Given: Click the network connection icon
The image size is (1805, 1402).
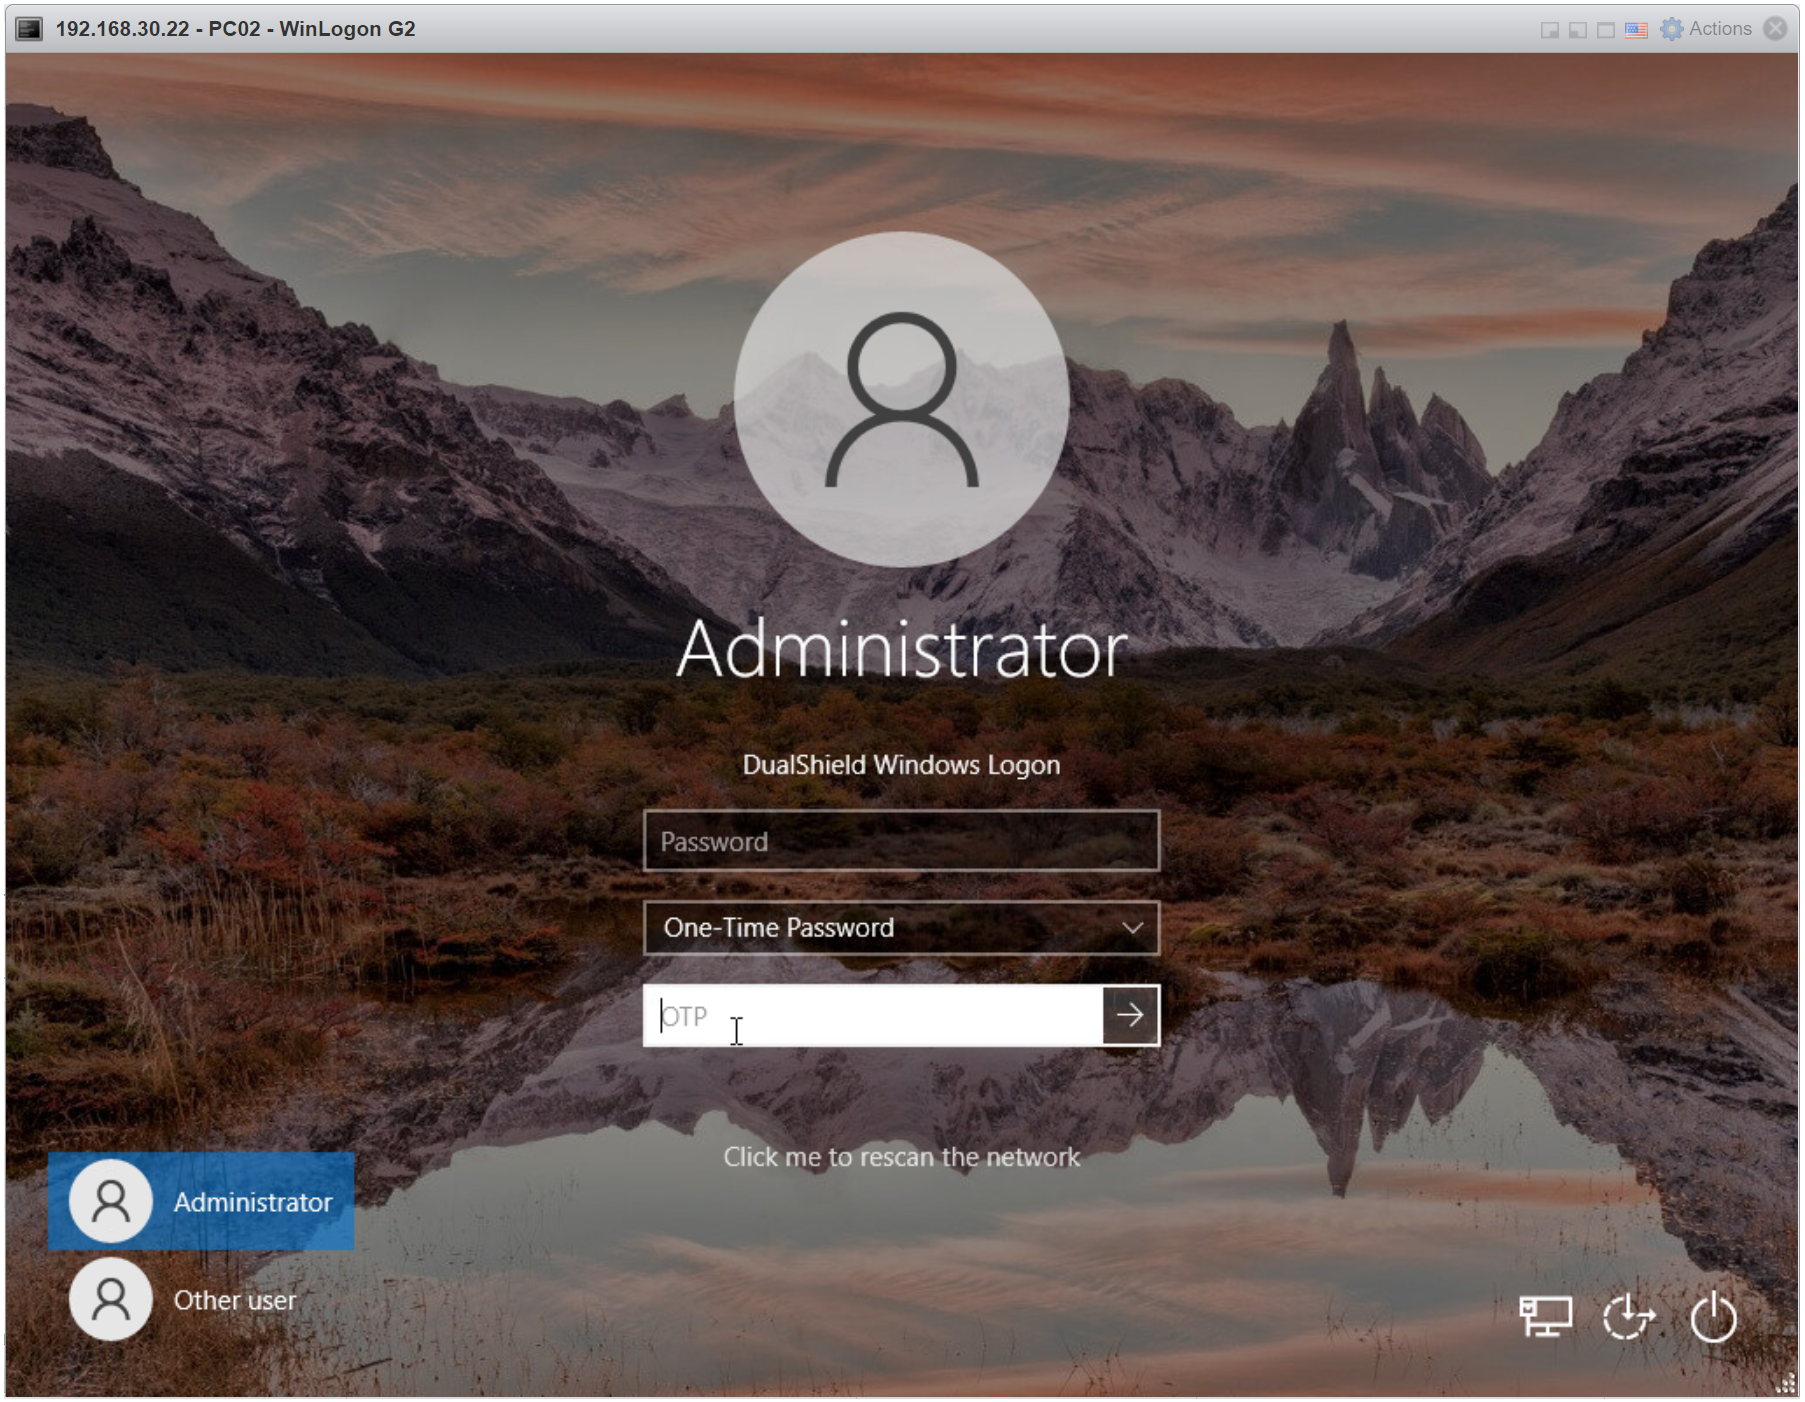Looking at the screenshot, I should click(1545, 1316).
